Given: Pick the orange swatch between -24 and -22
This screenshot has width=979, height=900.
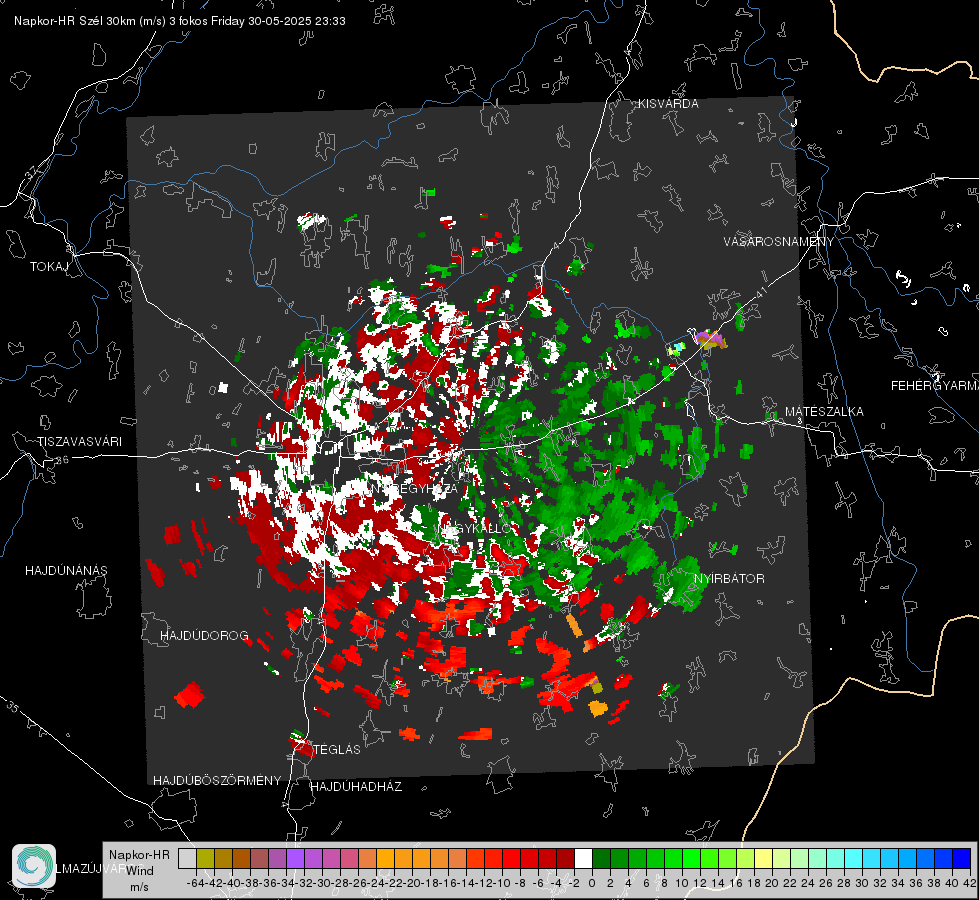Looking at the screenshot, I should pyautogui.click(x=385, y=859).
